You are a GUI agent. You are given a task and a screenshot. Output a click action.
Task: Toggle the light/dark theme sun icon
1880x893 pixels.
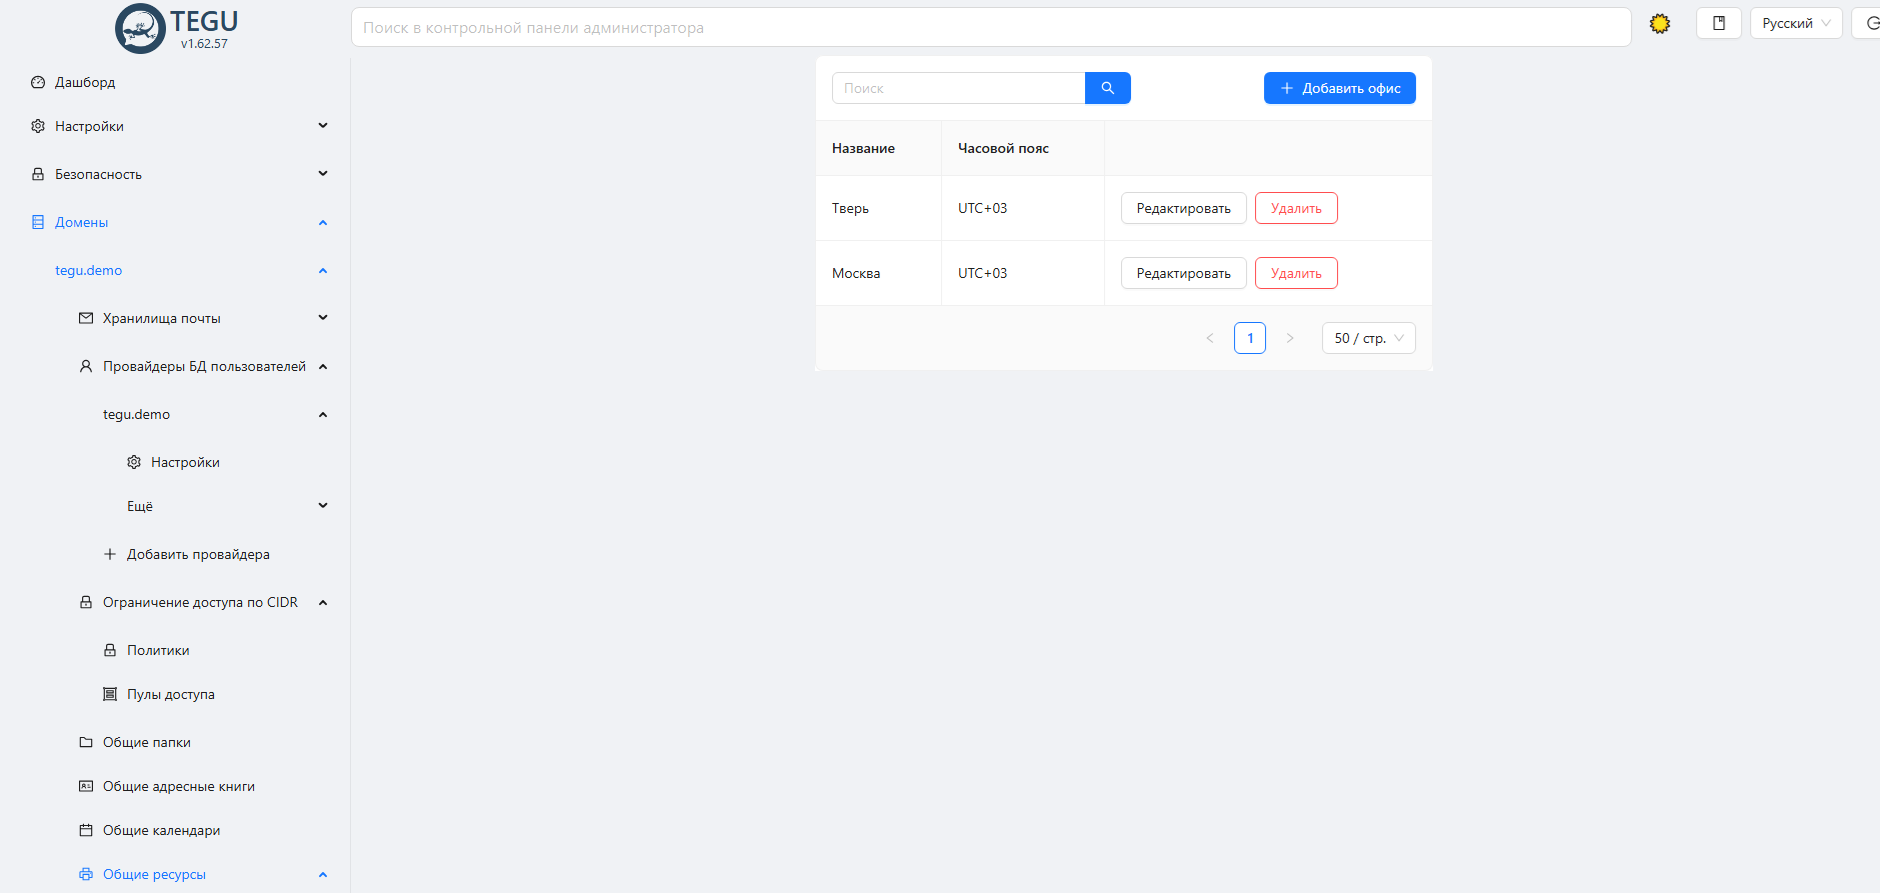[1659, 24]
